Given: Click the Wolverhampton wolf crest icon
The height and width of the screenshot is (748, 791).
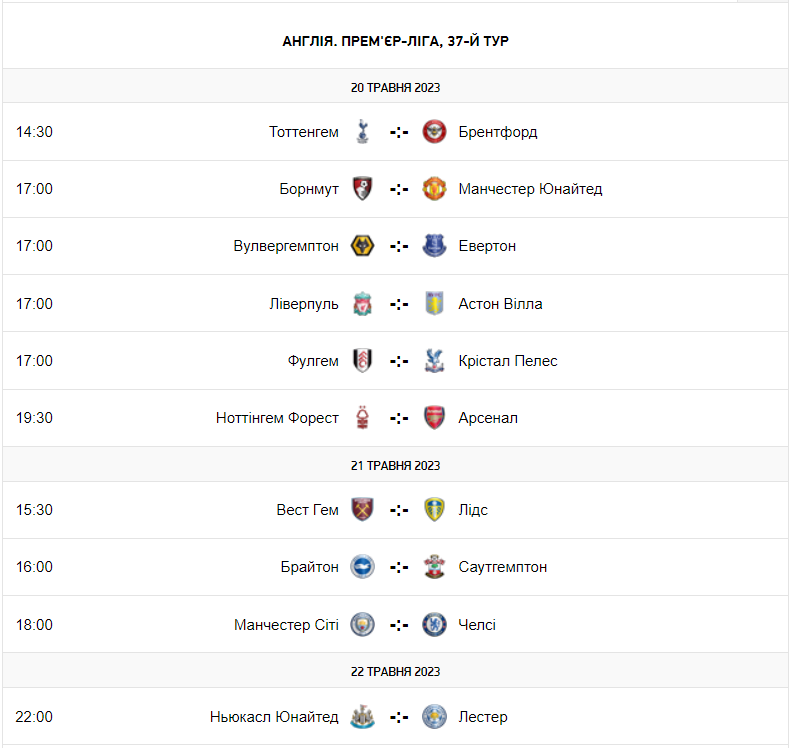Looking at the screenshot, I should 363,246.
